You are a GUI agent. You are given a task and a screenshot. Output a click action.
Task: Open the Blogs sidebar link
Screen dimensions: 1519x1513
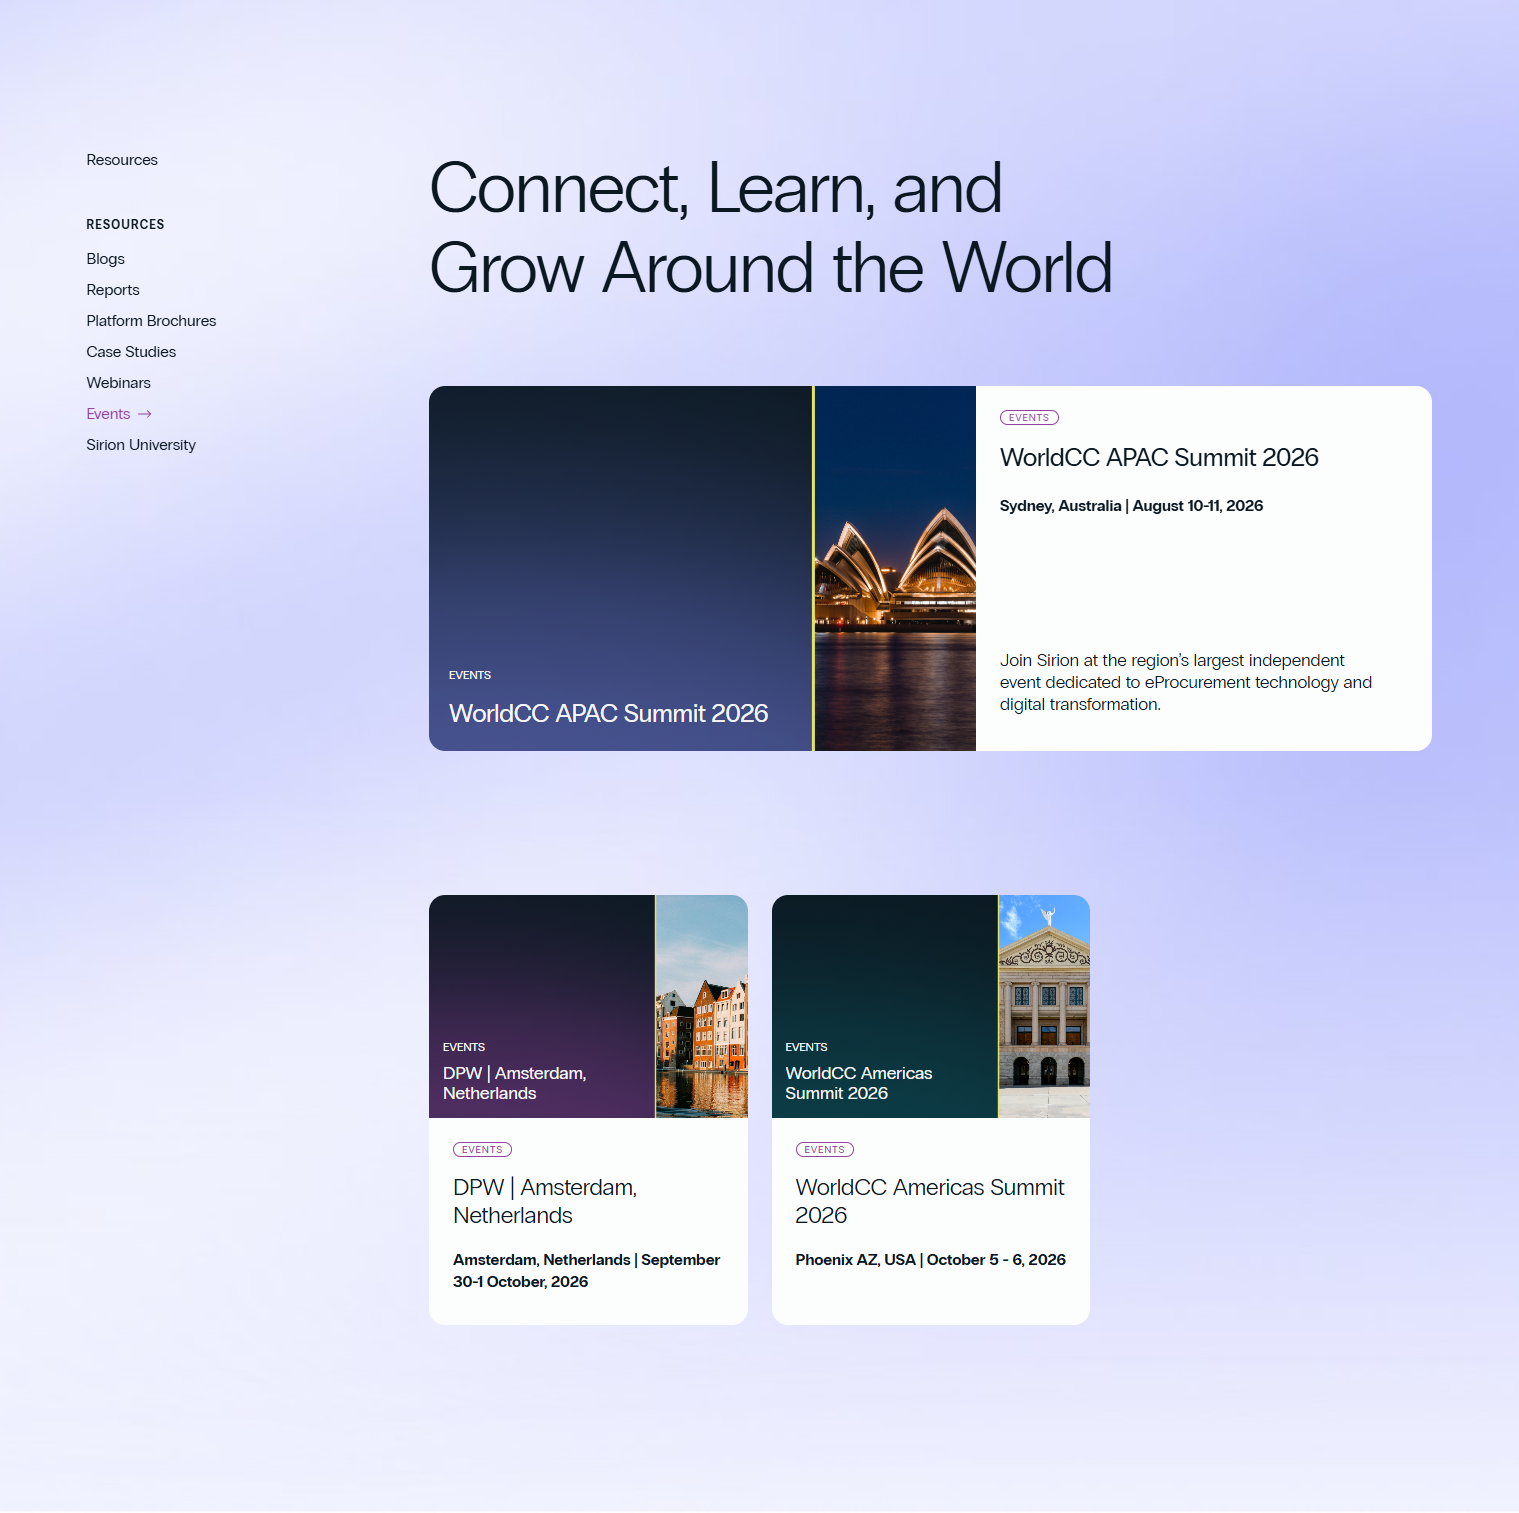105,259
